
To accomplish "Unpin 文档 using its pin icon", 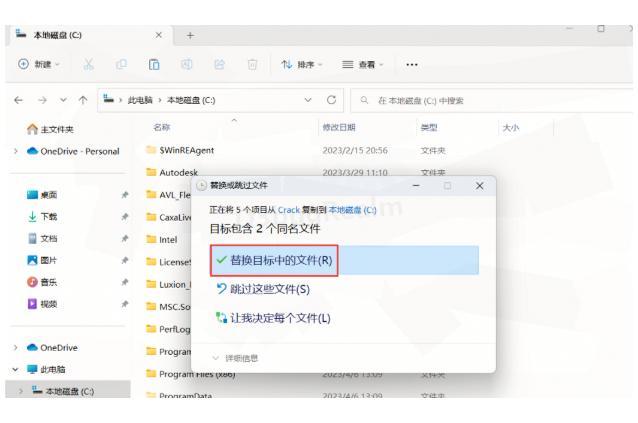I will click(x=125, y=238).
